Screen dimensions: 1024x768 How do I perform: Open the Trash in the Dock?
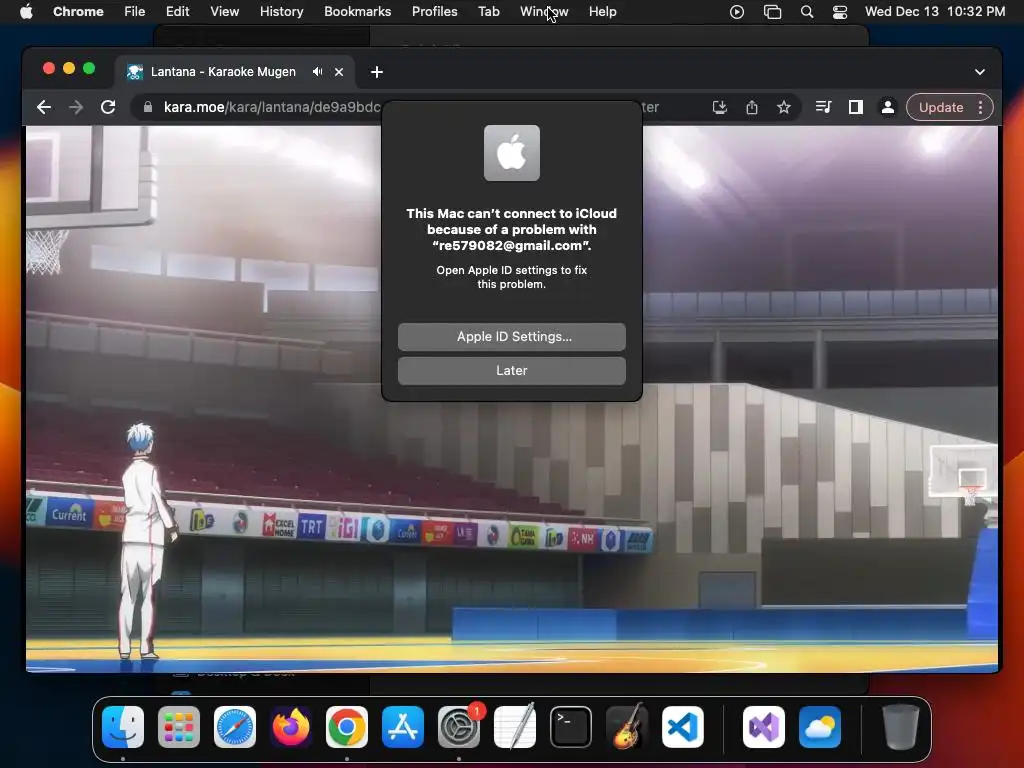click(x=901, y=727)
